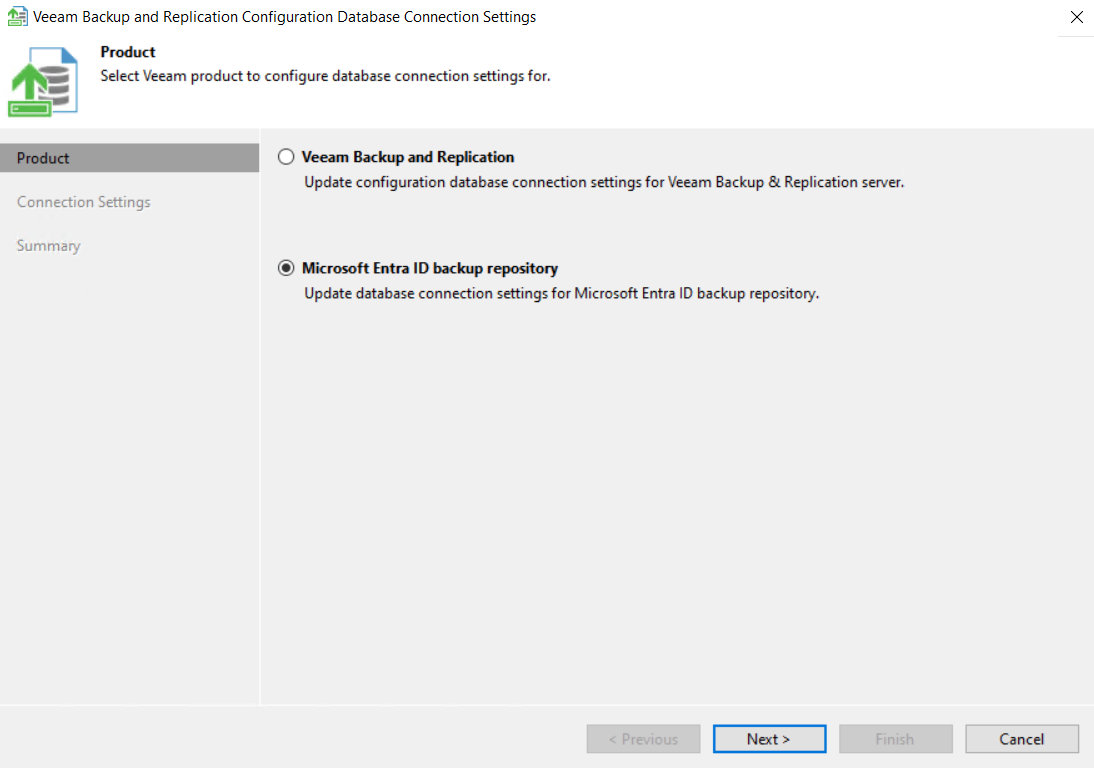Click the bold Veeam Backup and Replication label
The image size is (1094, 768).
(x=409, y=157)
